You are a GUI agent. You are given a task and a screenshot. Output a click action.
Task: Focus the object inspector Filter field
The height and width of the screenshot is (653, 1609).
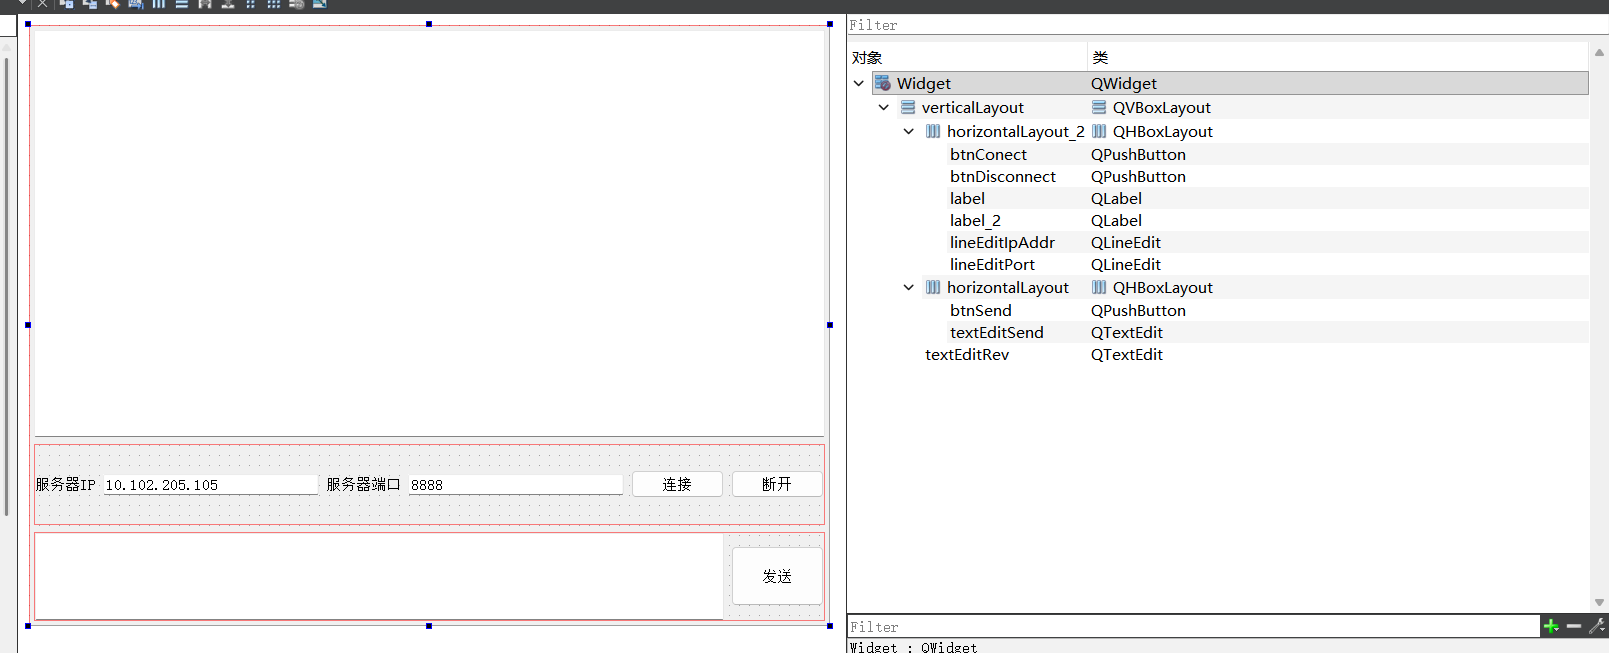pos(1227,25)
